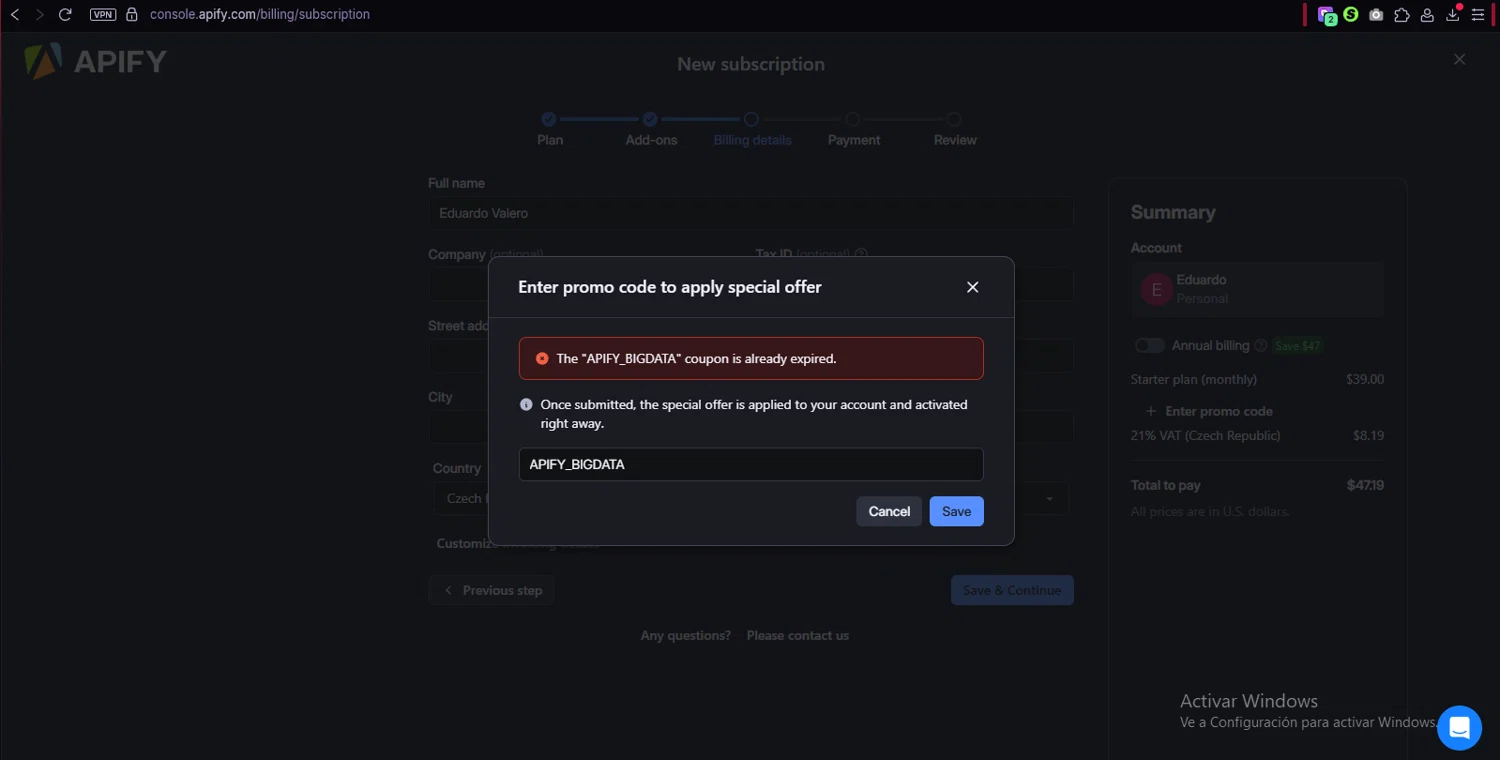Jump to the Plan step

pyautogui.click(x=549, y=129)
